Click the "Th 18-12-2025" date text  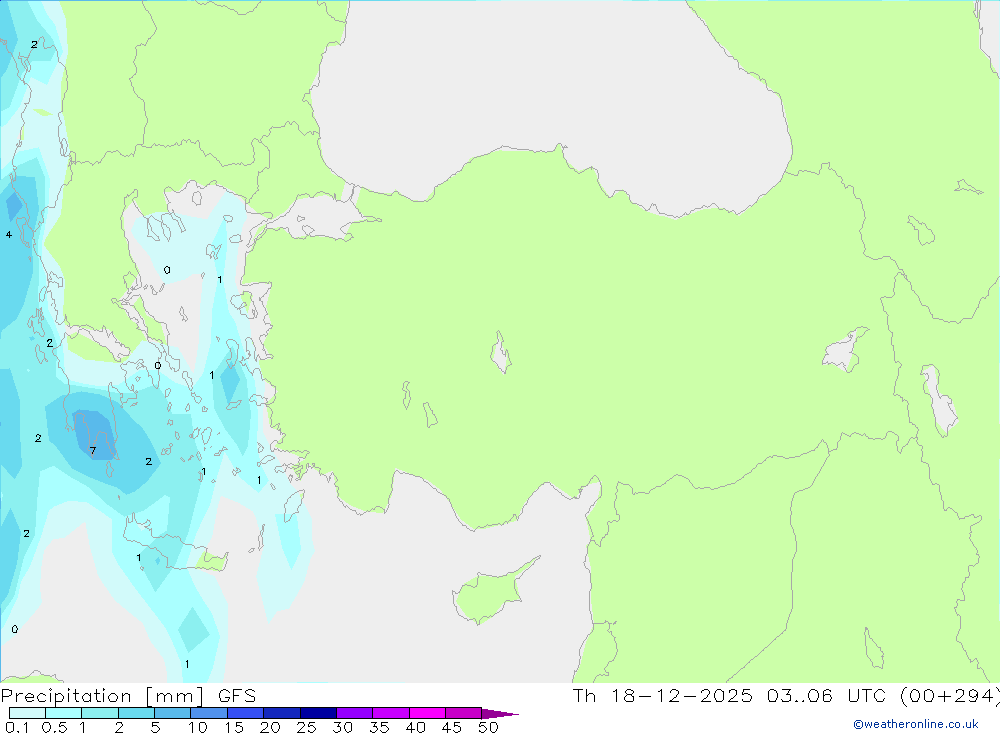pos(663,696)
